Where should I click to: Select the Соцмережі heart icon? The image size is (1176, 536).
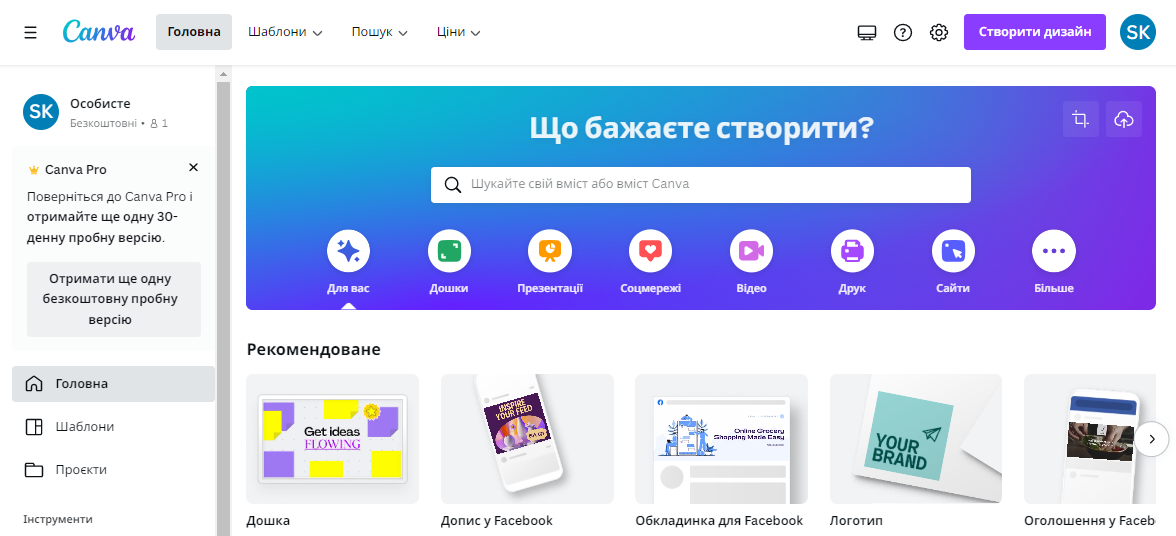[650, 250]
